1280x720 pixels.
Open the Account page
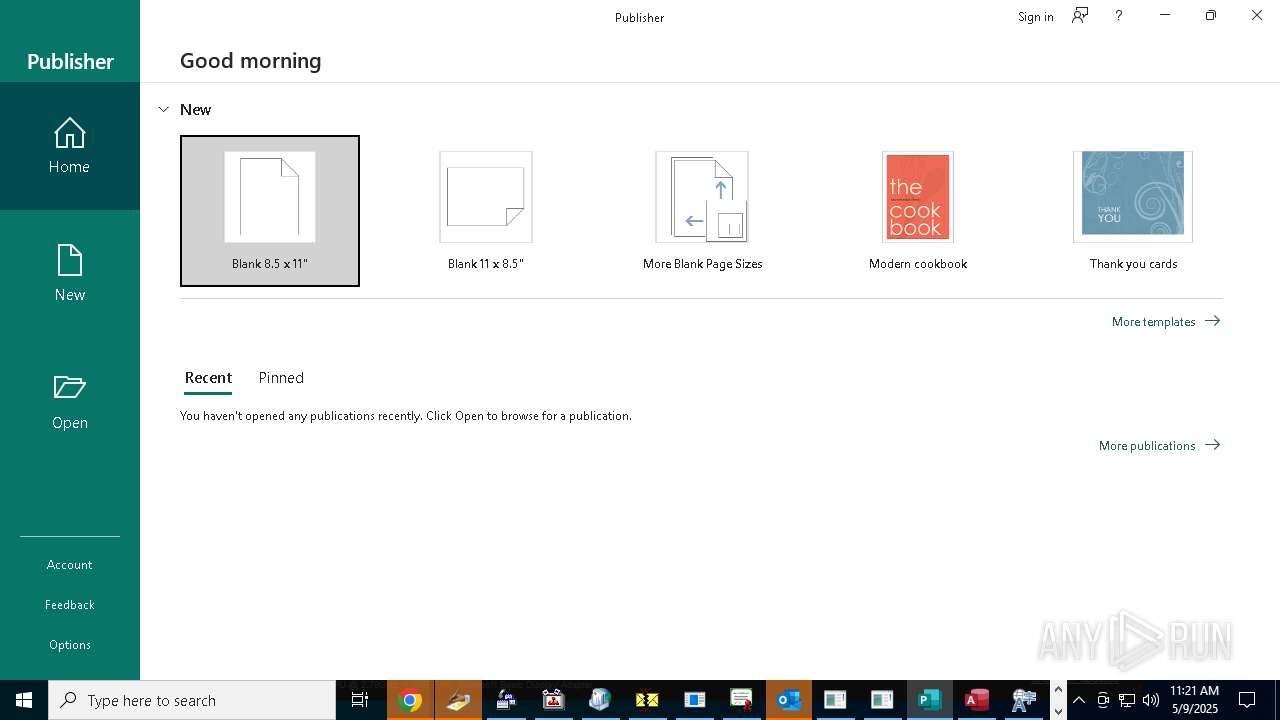coord(70,565)
